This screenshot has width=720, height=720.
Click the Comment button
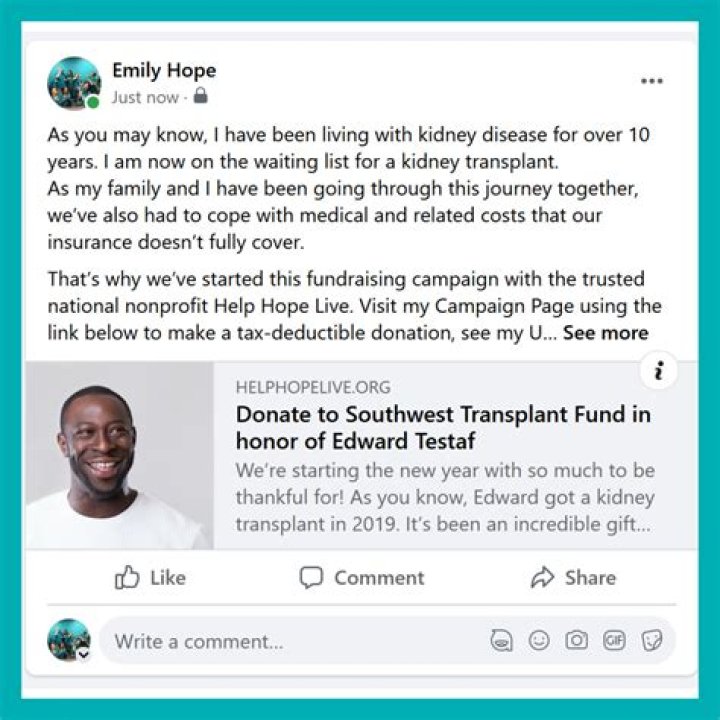click(x=362, y=577)
